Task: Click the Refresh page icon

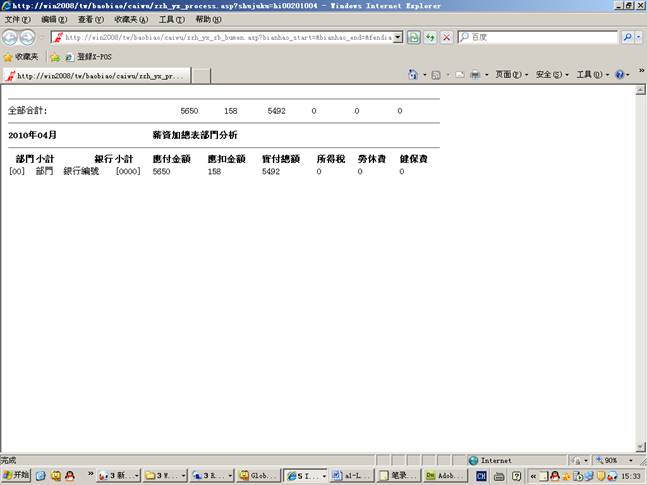Action: pyautogui.click(x=429, y=37)
